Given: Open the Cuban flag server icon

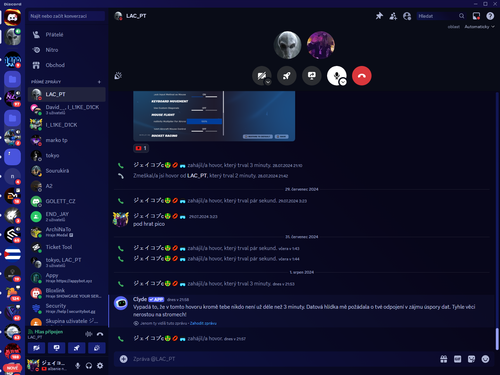Looking at the screenshot, I should coord(13,254).
